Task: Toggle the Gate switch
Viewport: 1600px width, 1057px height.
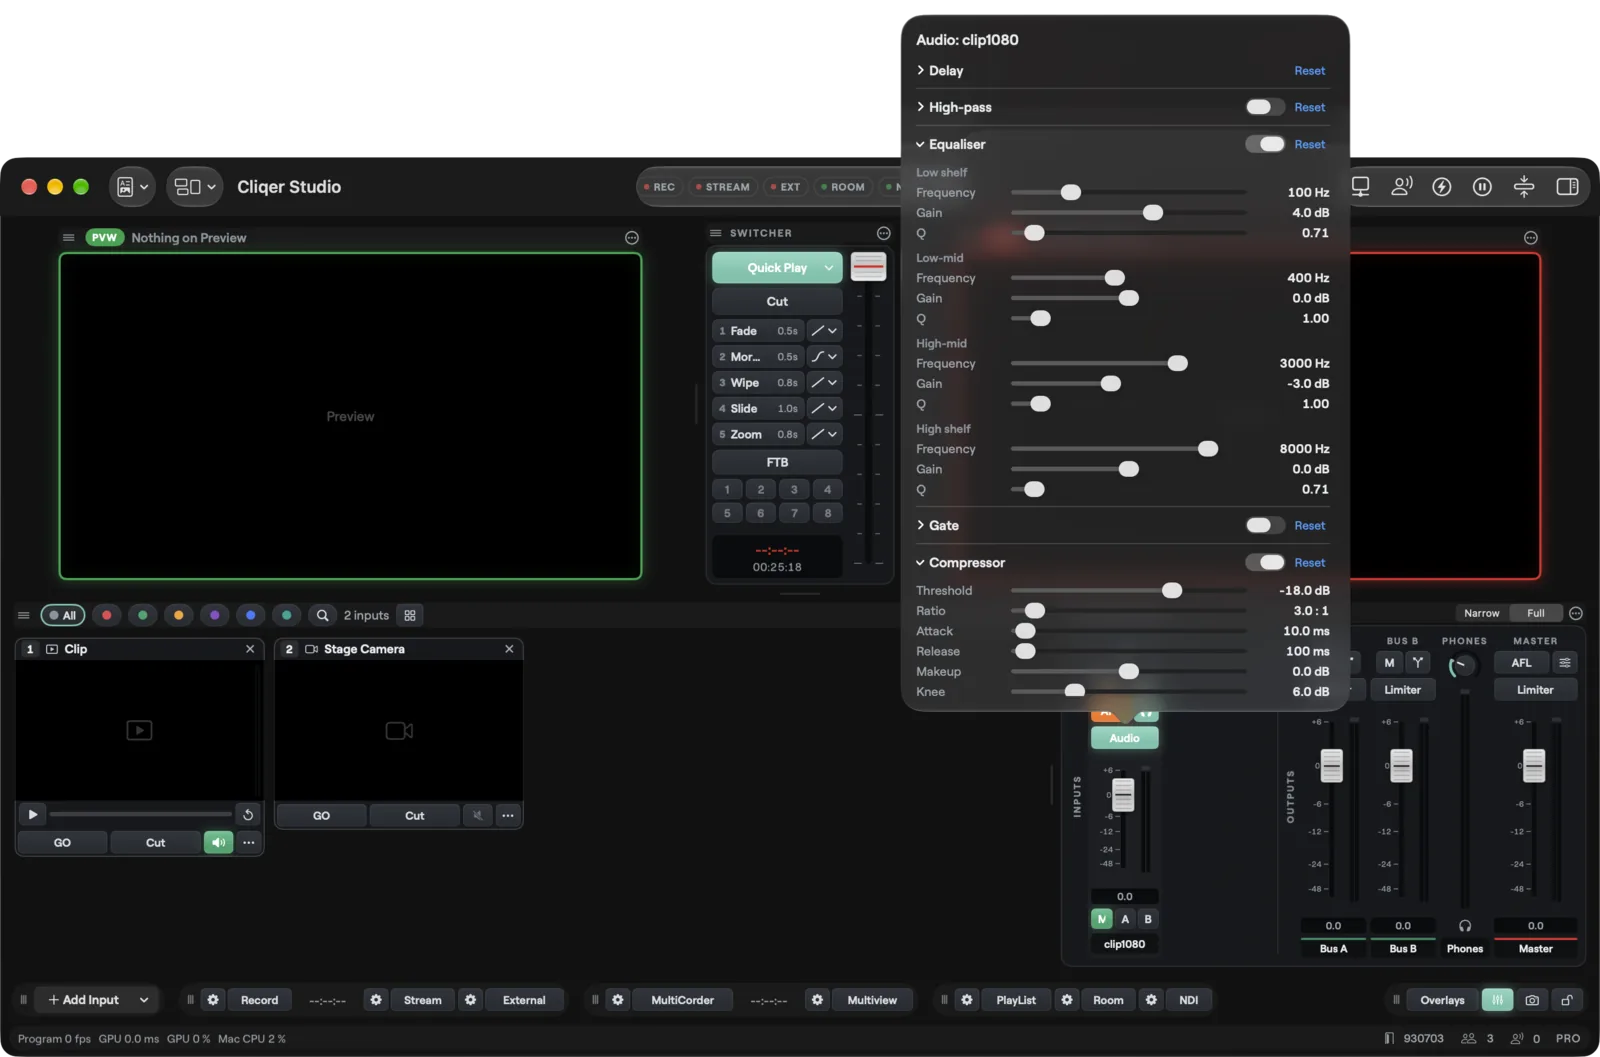Action: [x=1265, y=525]
